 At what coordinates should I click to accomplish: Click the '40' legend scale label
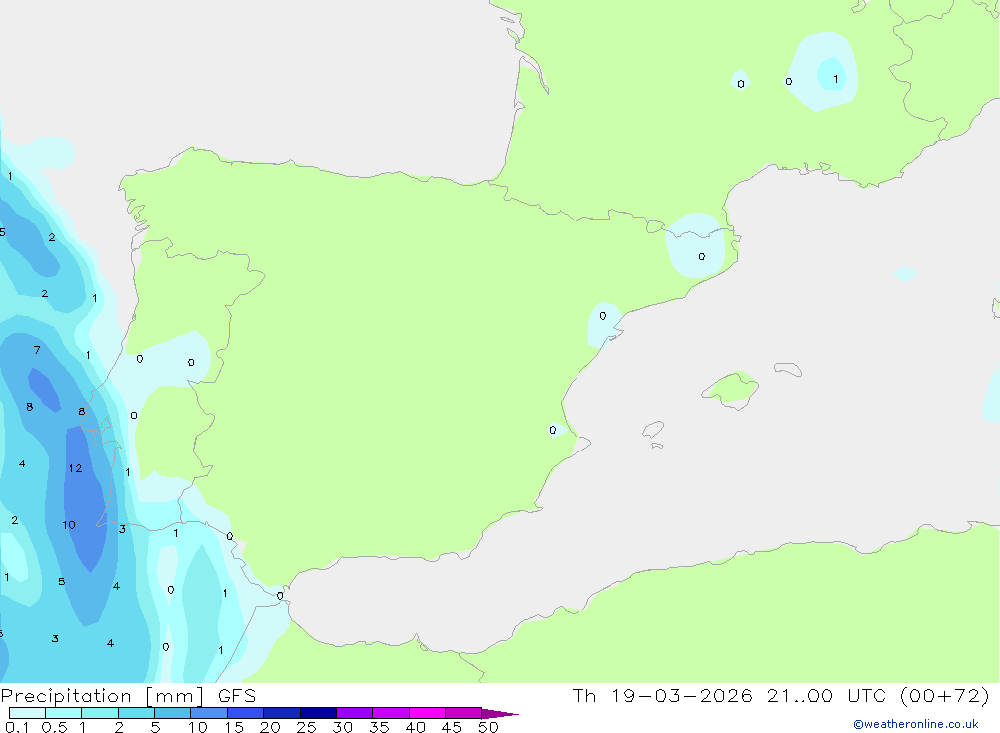pos(416,727)
